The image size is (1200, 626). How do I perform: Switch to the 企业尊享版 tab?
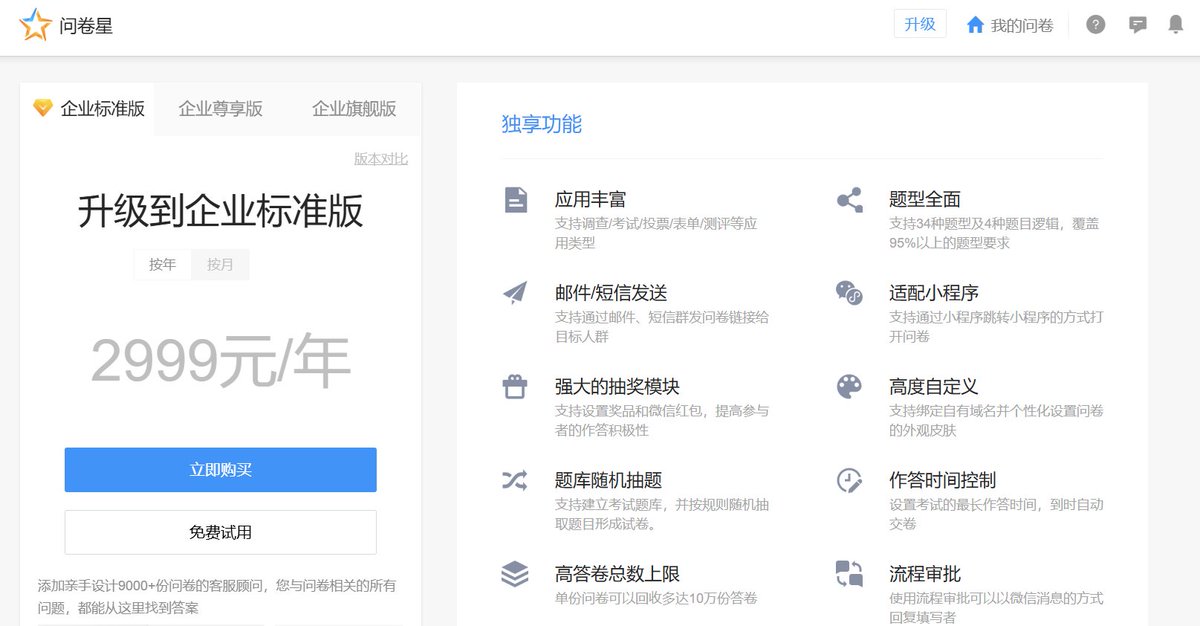[221, 109]
